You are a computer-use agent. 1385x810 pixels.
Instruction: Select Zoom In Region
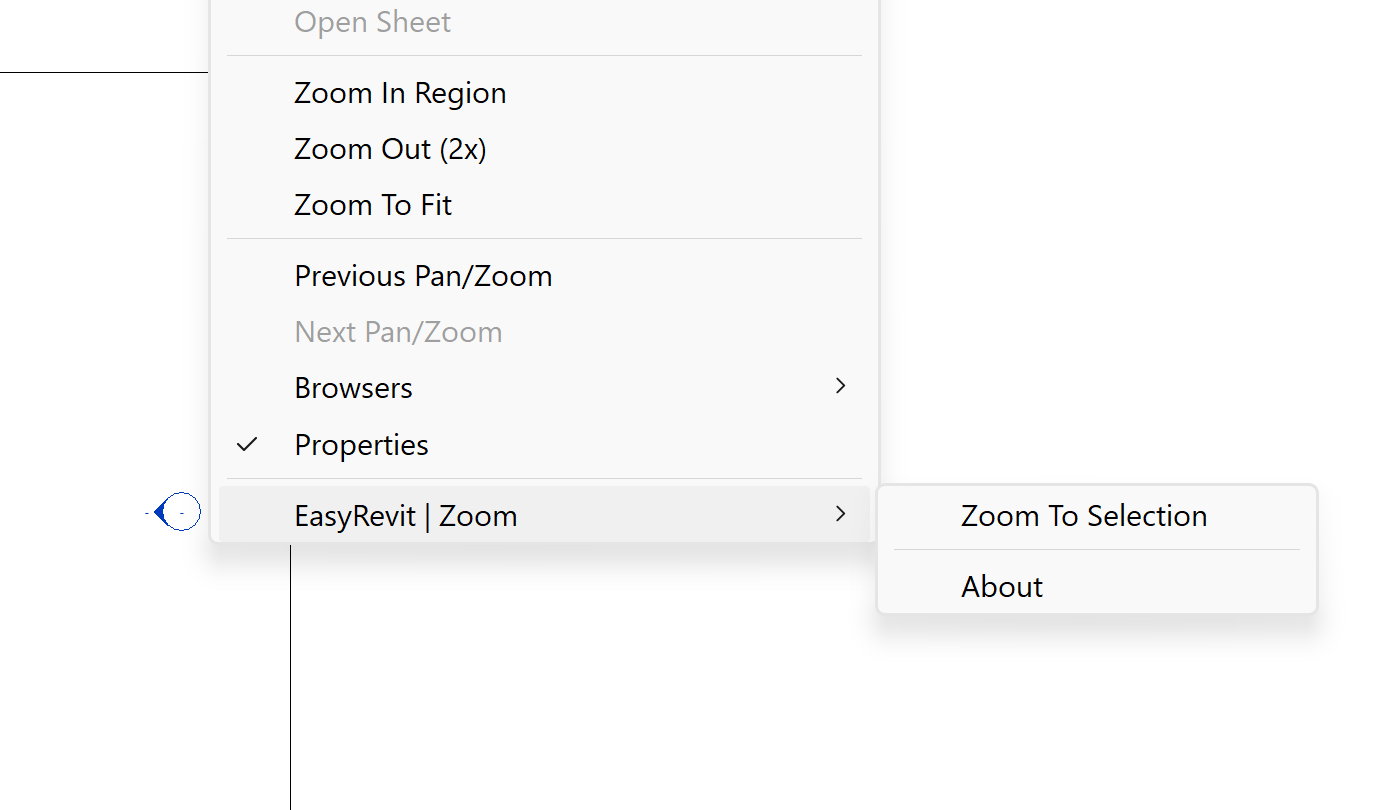point(400,93)
